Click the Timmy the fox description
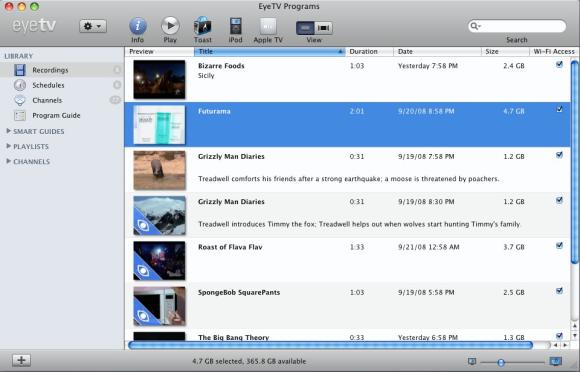Viewport: 580px width, 372px height. click(359, 224)
